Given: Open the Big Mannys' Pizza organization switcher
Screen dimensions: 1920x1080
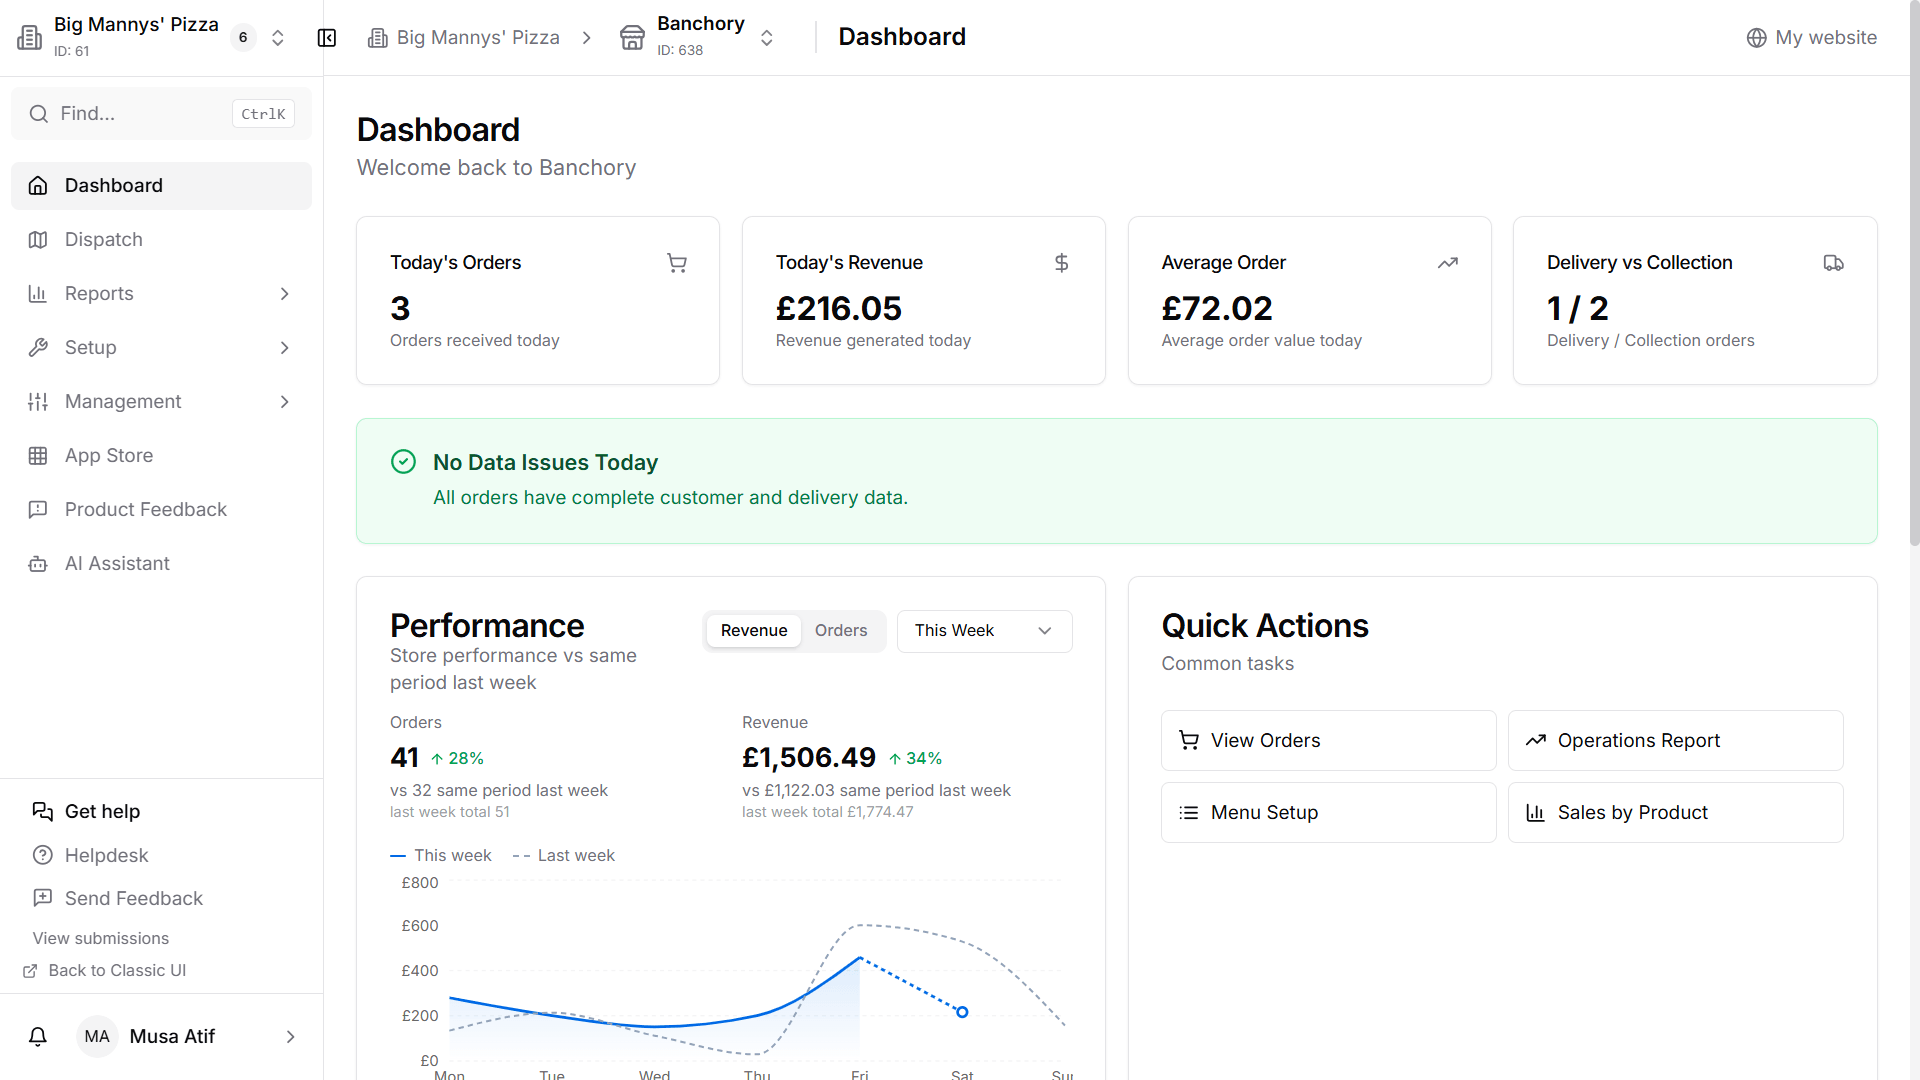Looking at the screenshot, I should pos(278,38).
